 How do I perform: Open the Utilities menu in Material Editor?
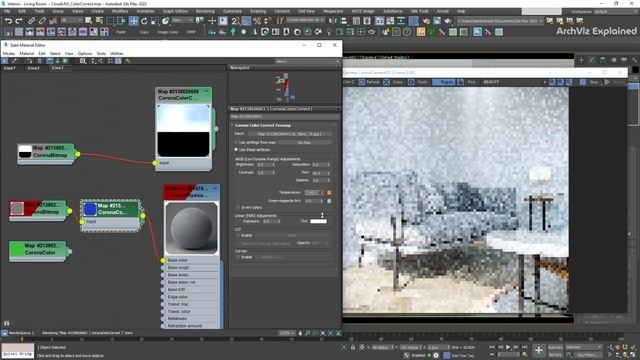116,53
